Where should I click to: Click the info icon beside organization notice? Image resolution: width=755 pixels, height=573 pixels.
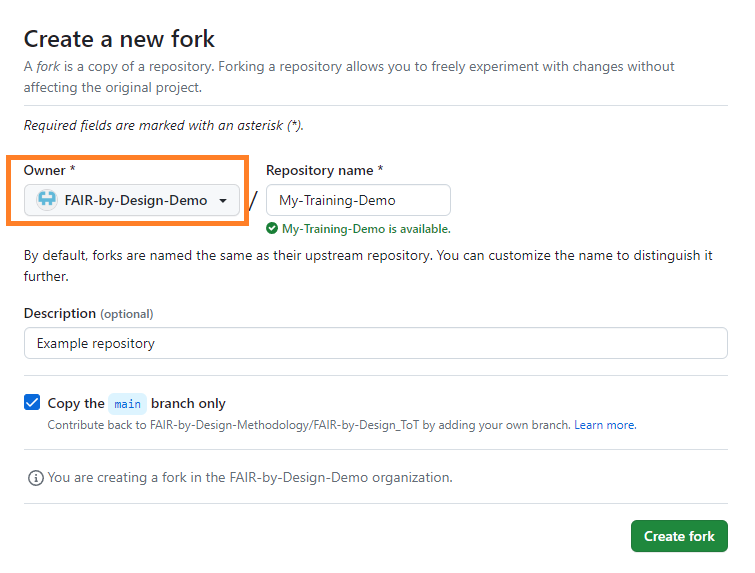click(36, 478)
